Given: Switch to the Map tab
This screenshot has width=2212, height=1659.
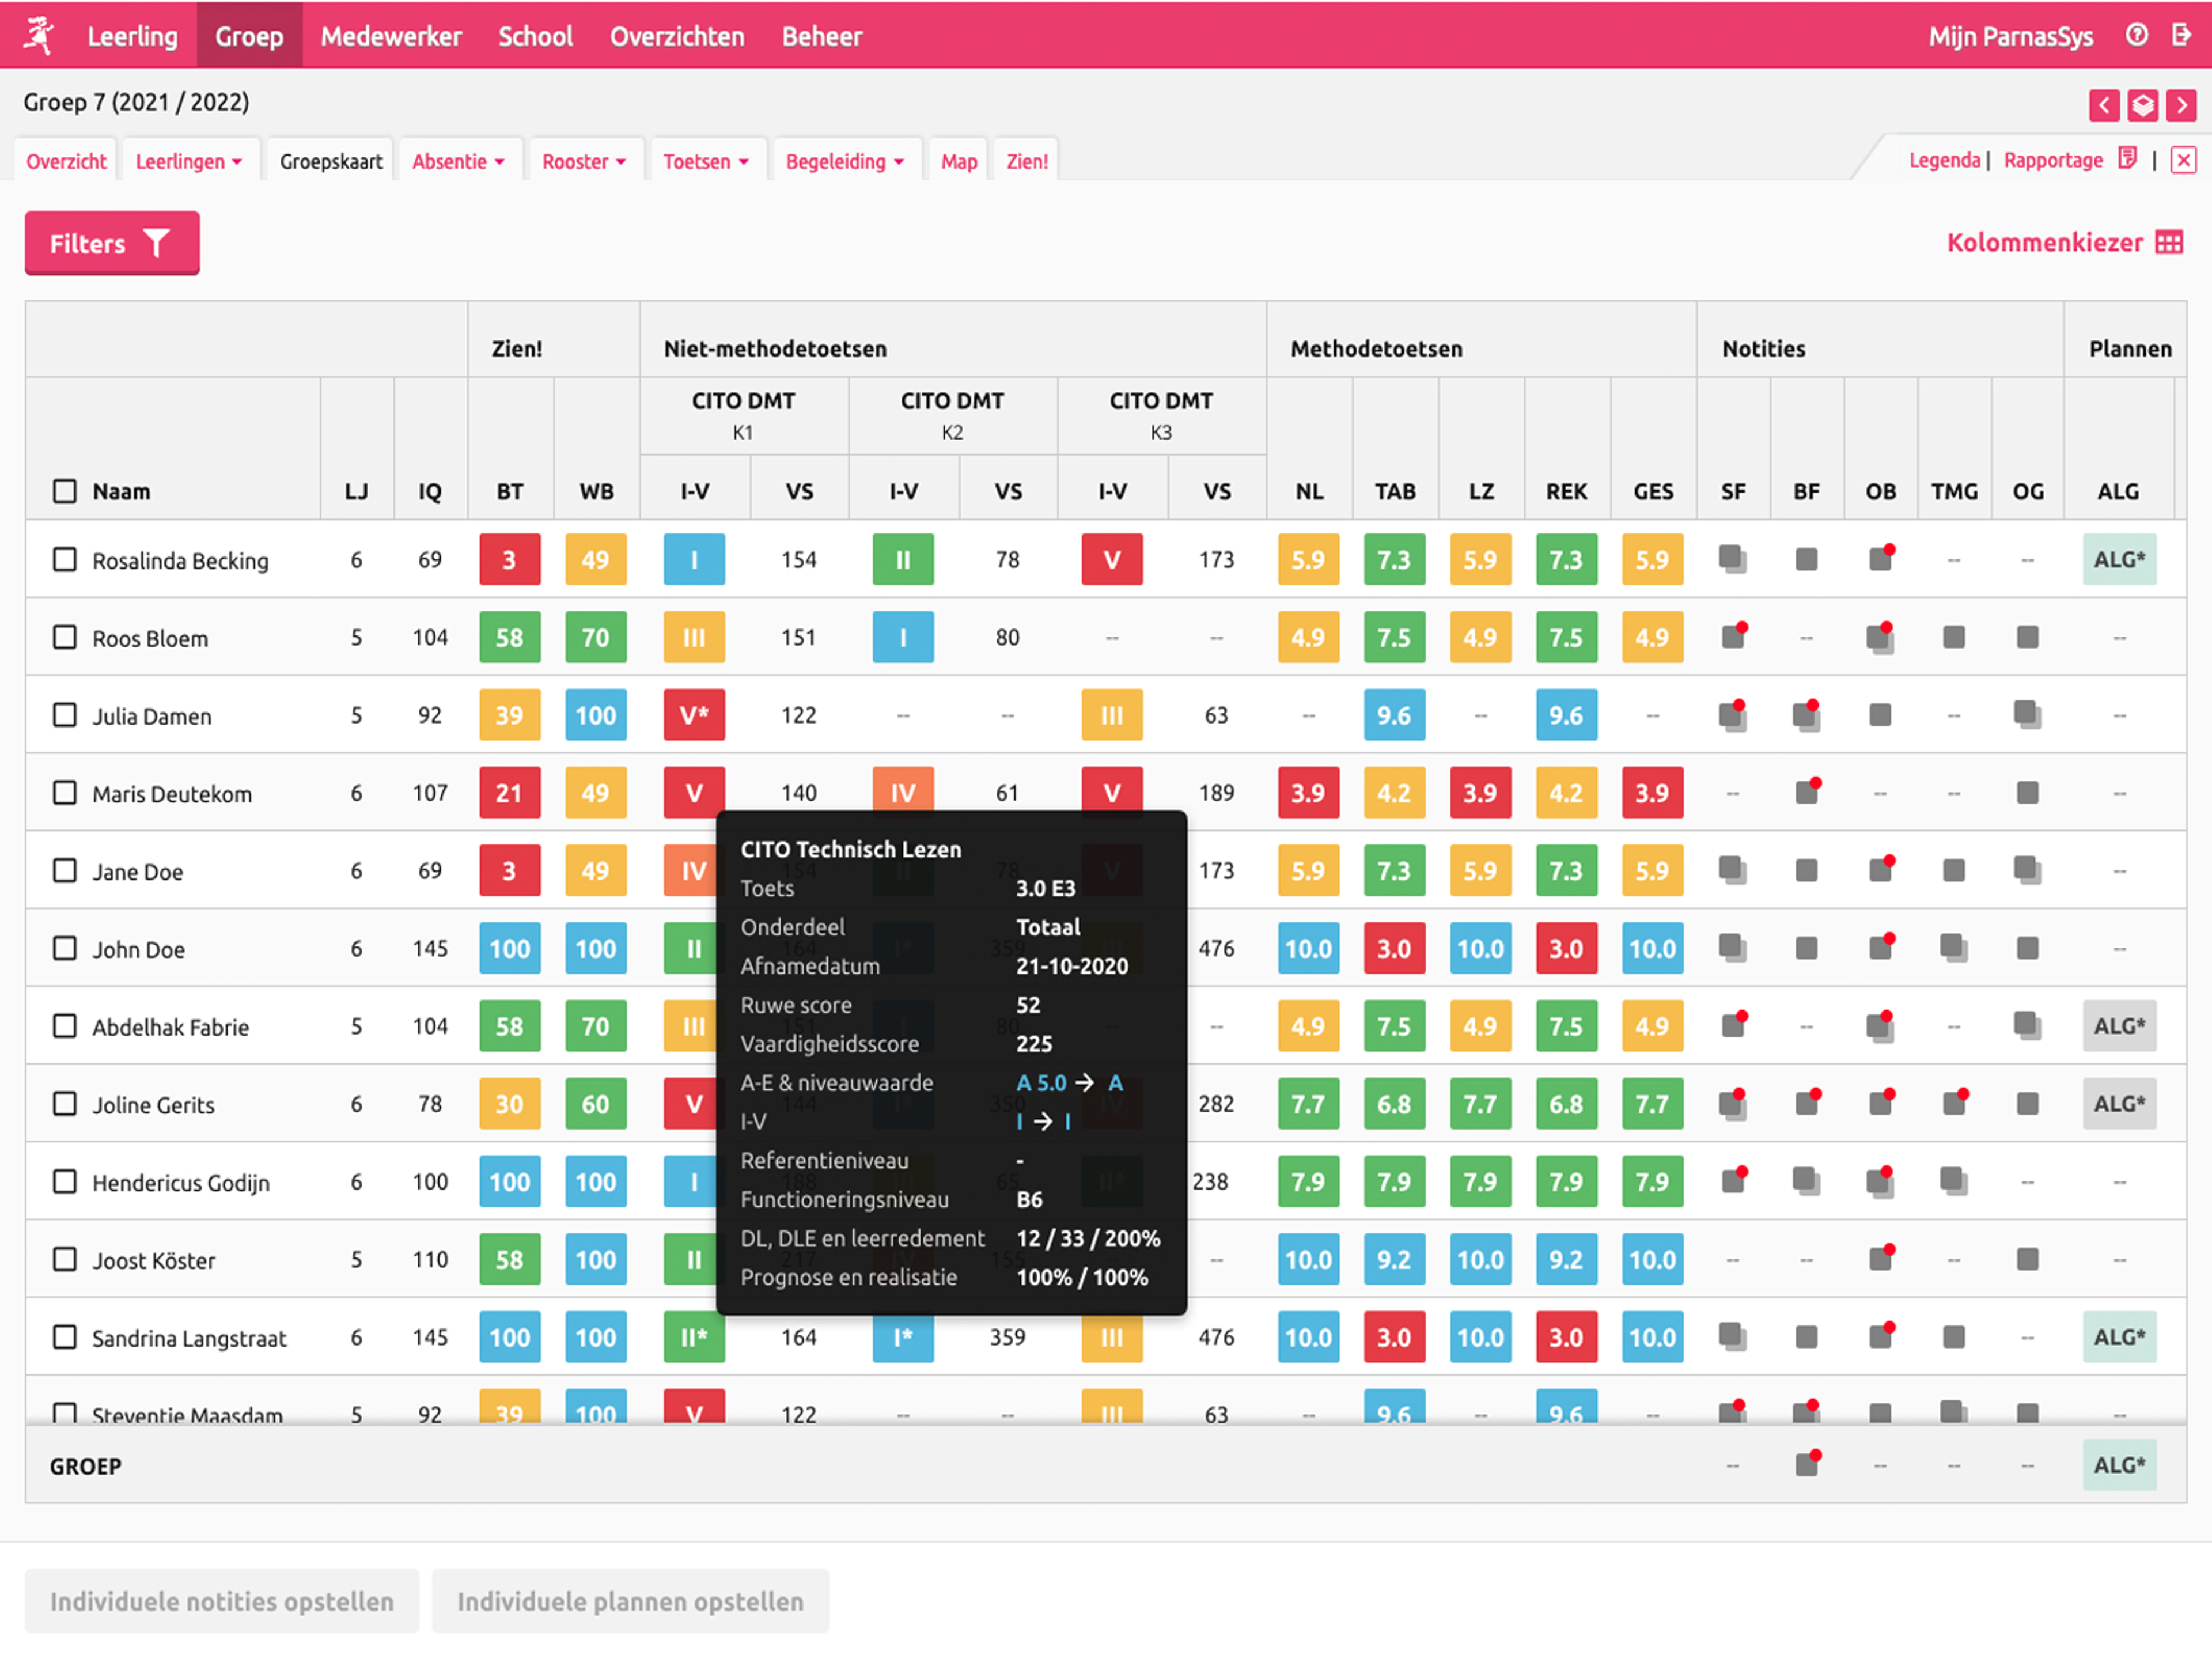Looking at the screenshot, I should click(958, 161).
